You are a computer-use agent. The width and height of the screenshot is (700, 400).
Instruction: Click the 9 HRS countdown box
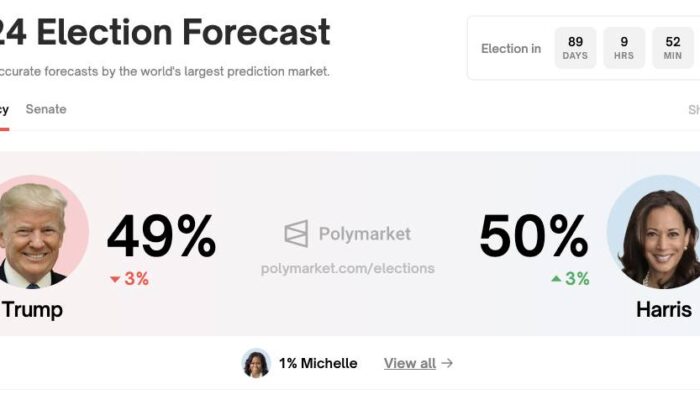tap(624, 48)
